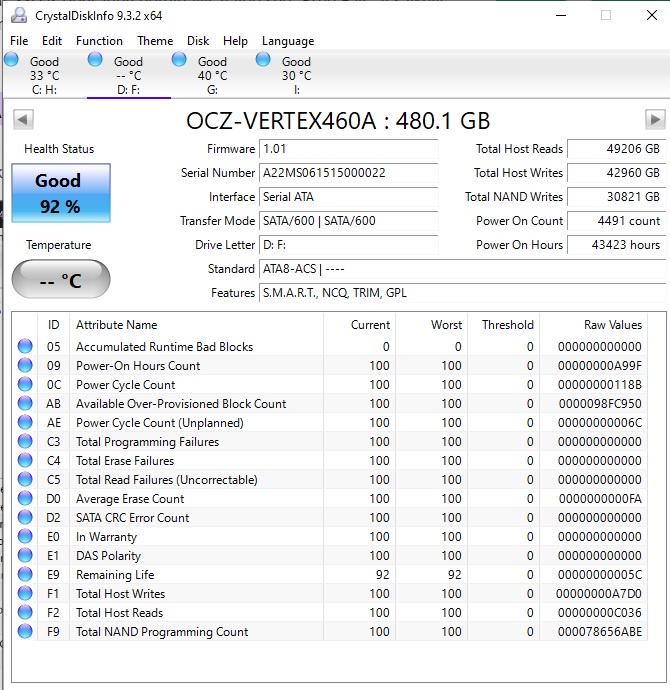This screenshot has height=690, width=670.
Task: Go to previous disk with left arrow
Action: pos(23,120)
